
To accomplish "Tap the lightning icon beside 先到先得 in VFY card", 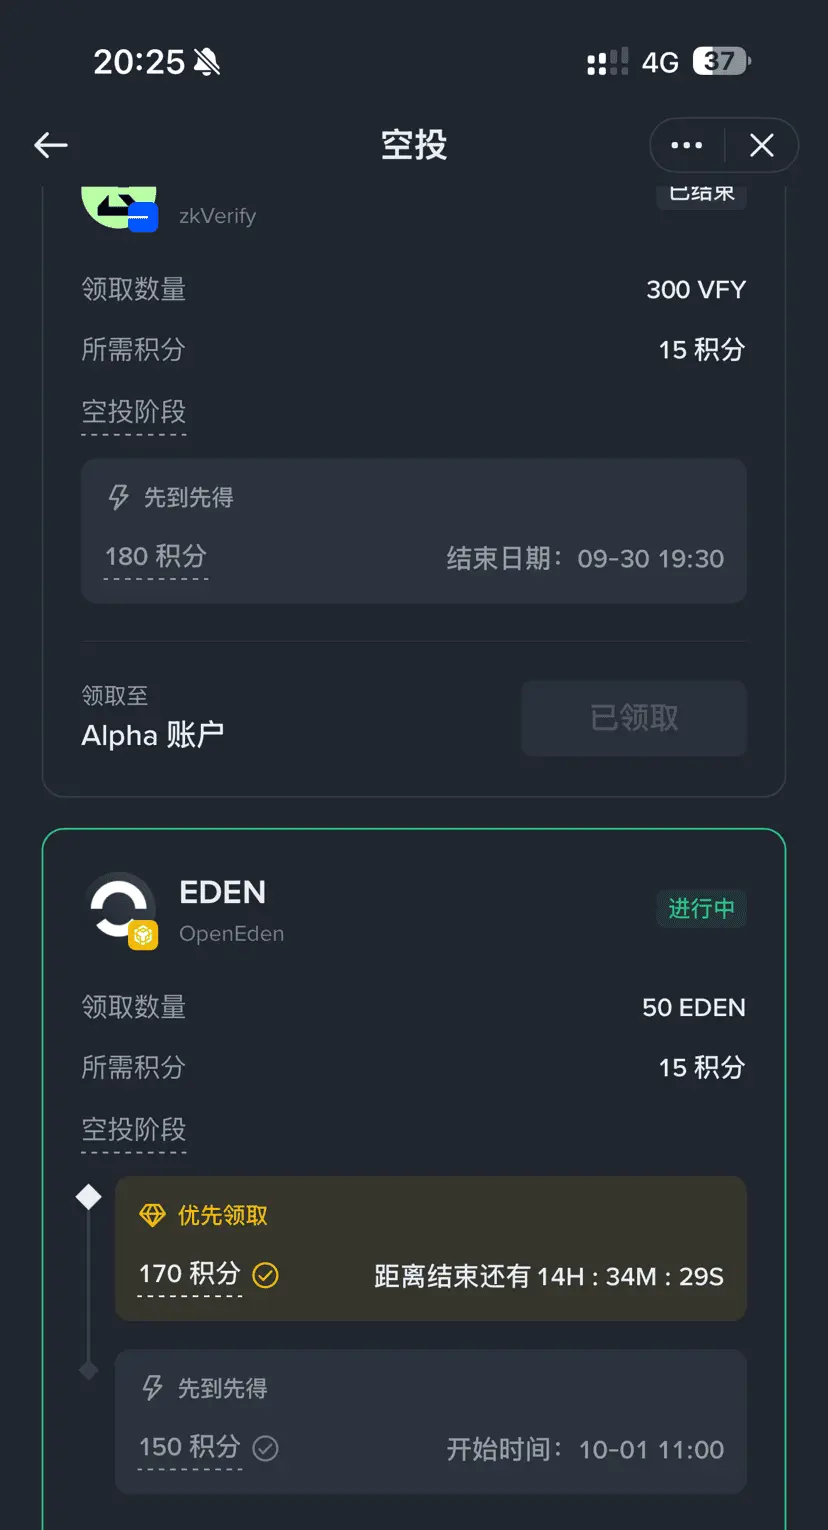I will [x=119, y=497].
